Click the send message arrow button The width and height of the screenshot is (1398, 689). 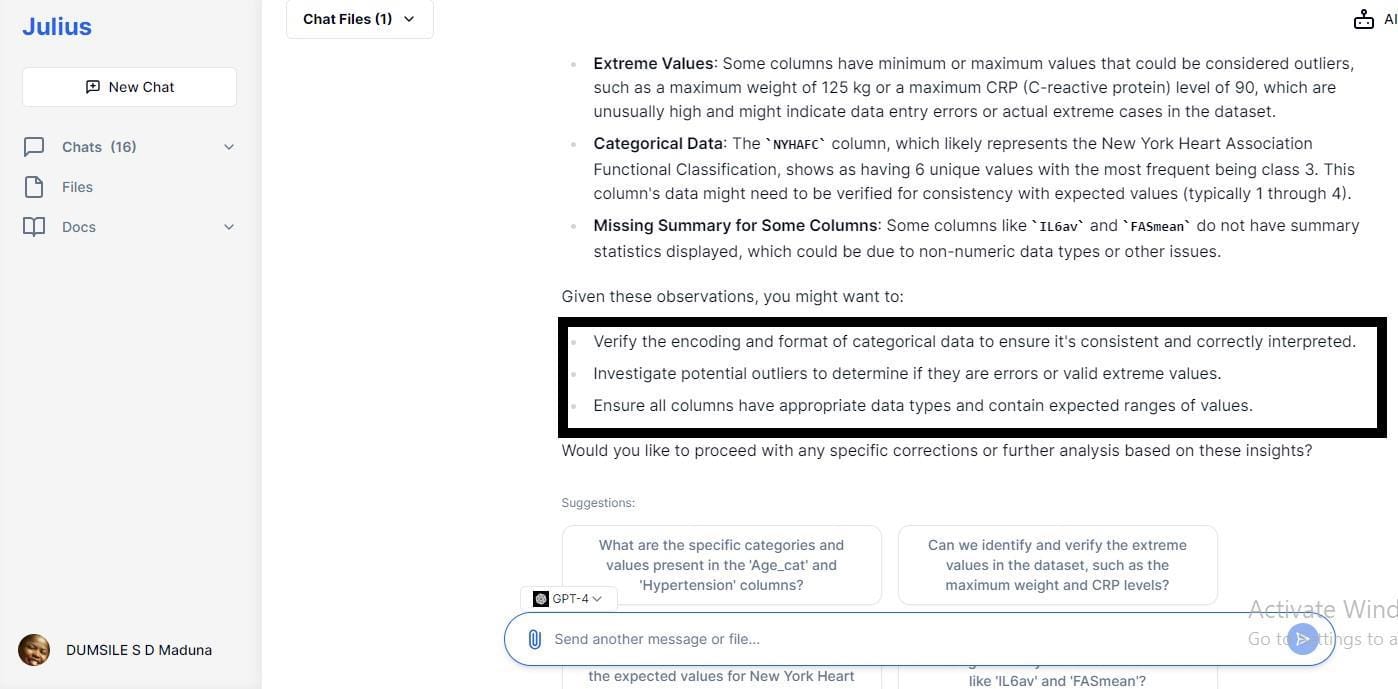1302,639
